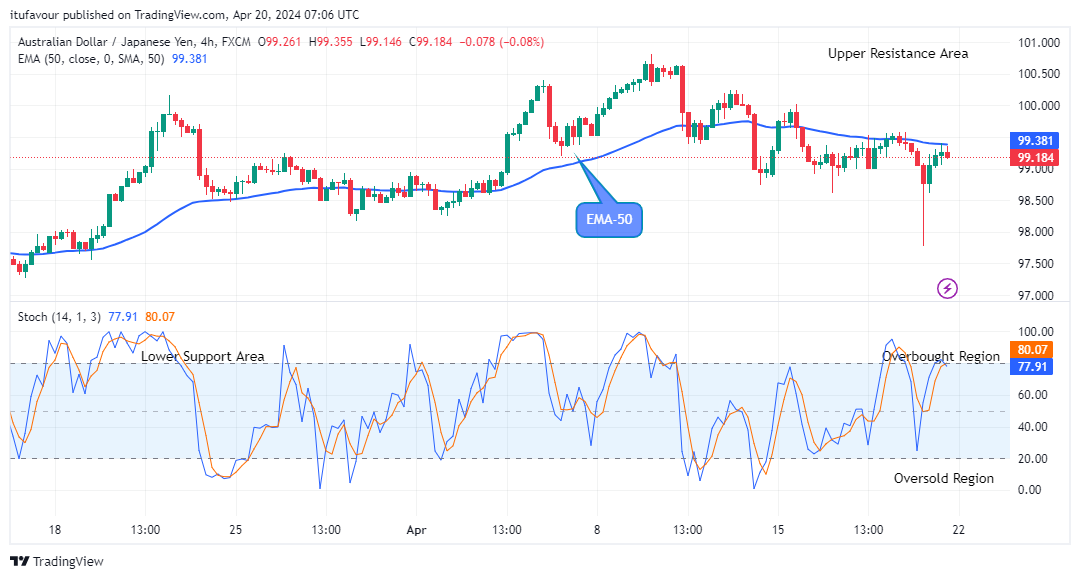1080x579 pixels.
Task: Click the 101.000 price axis label
Action: [1039, 43]
